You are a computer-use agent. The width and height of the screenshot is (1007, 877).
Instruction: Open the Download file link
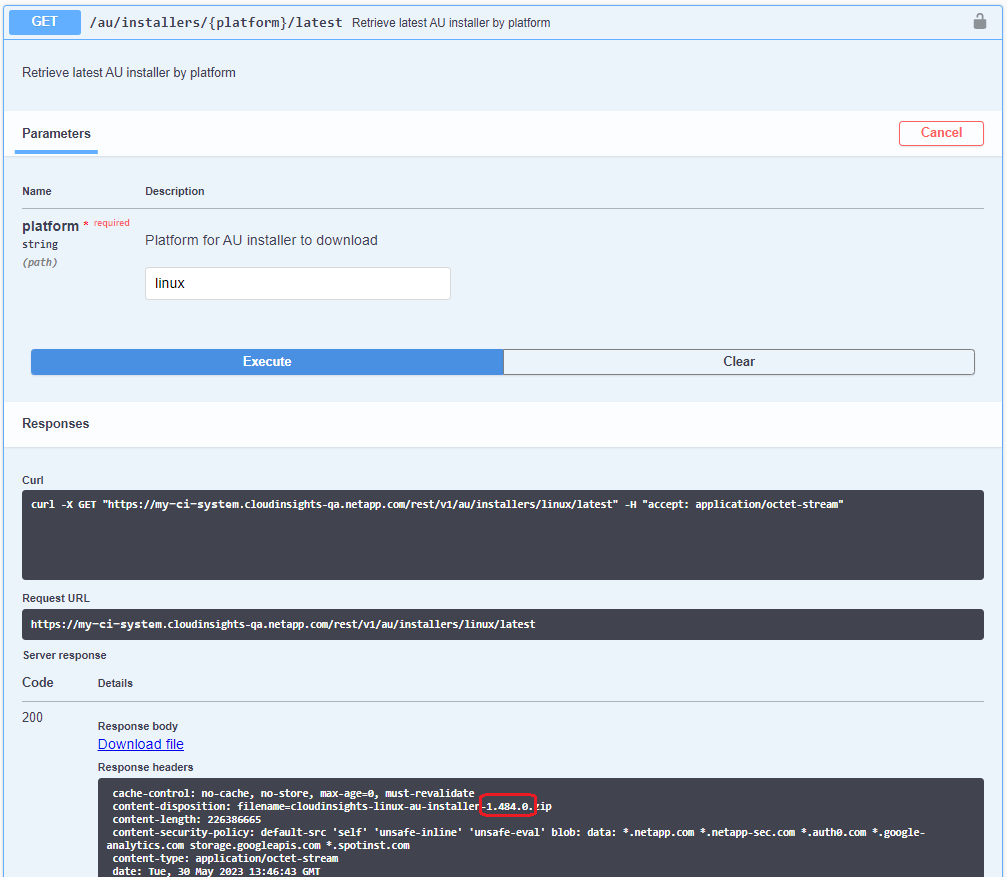pos(141,744)
